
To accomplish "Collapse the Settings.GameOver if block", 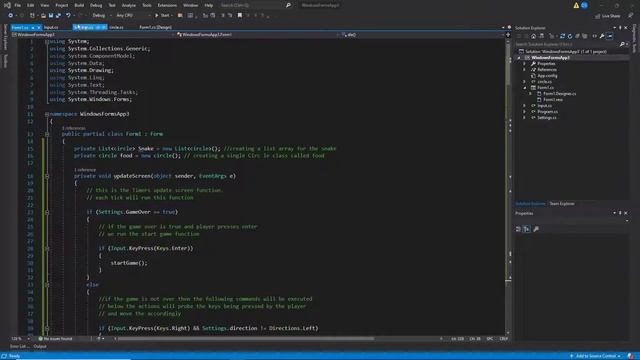I will point(47,212).
